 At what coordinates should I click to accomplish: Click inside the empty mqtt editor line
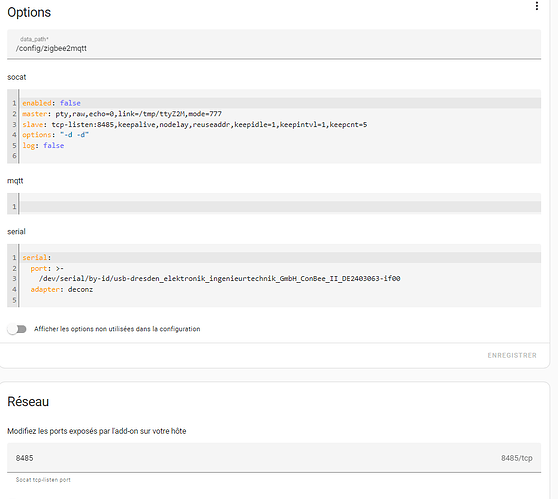280,206
